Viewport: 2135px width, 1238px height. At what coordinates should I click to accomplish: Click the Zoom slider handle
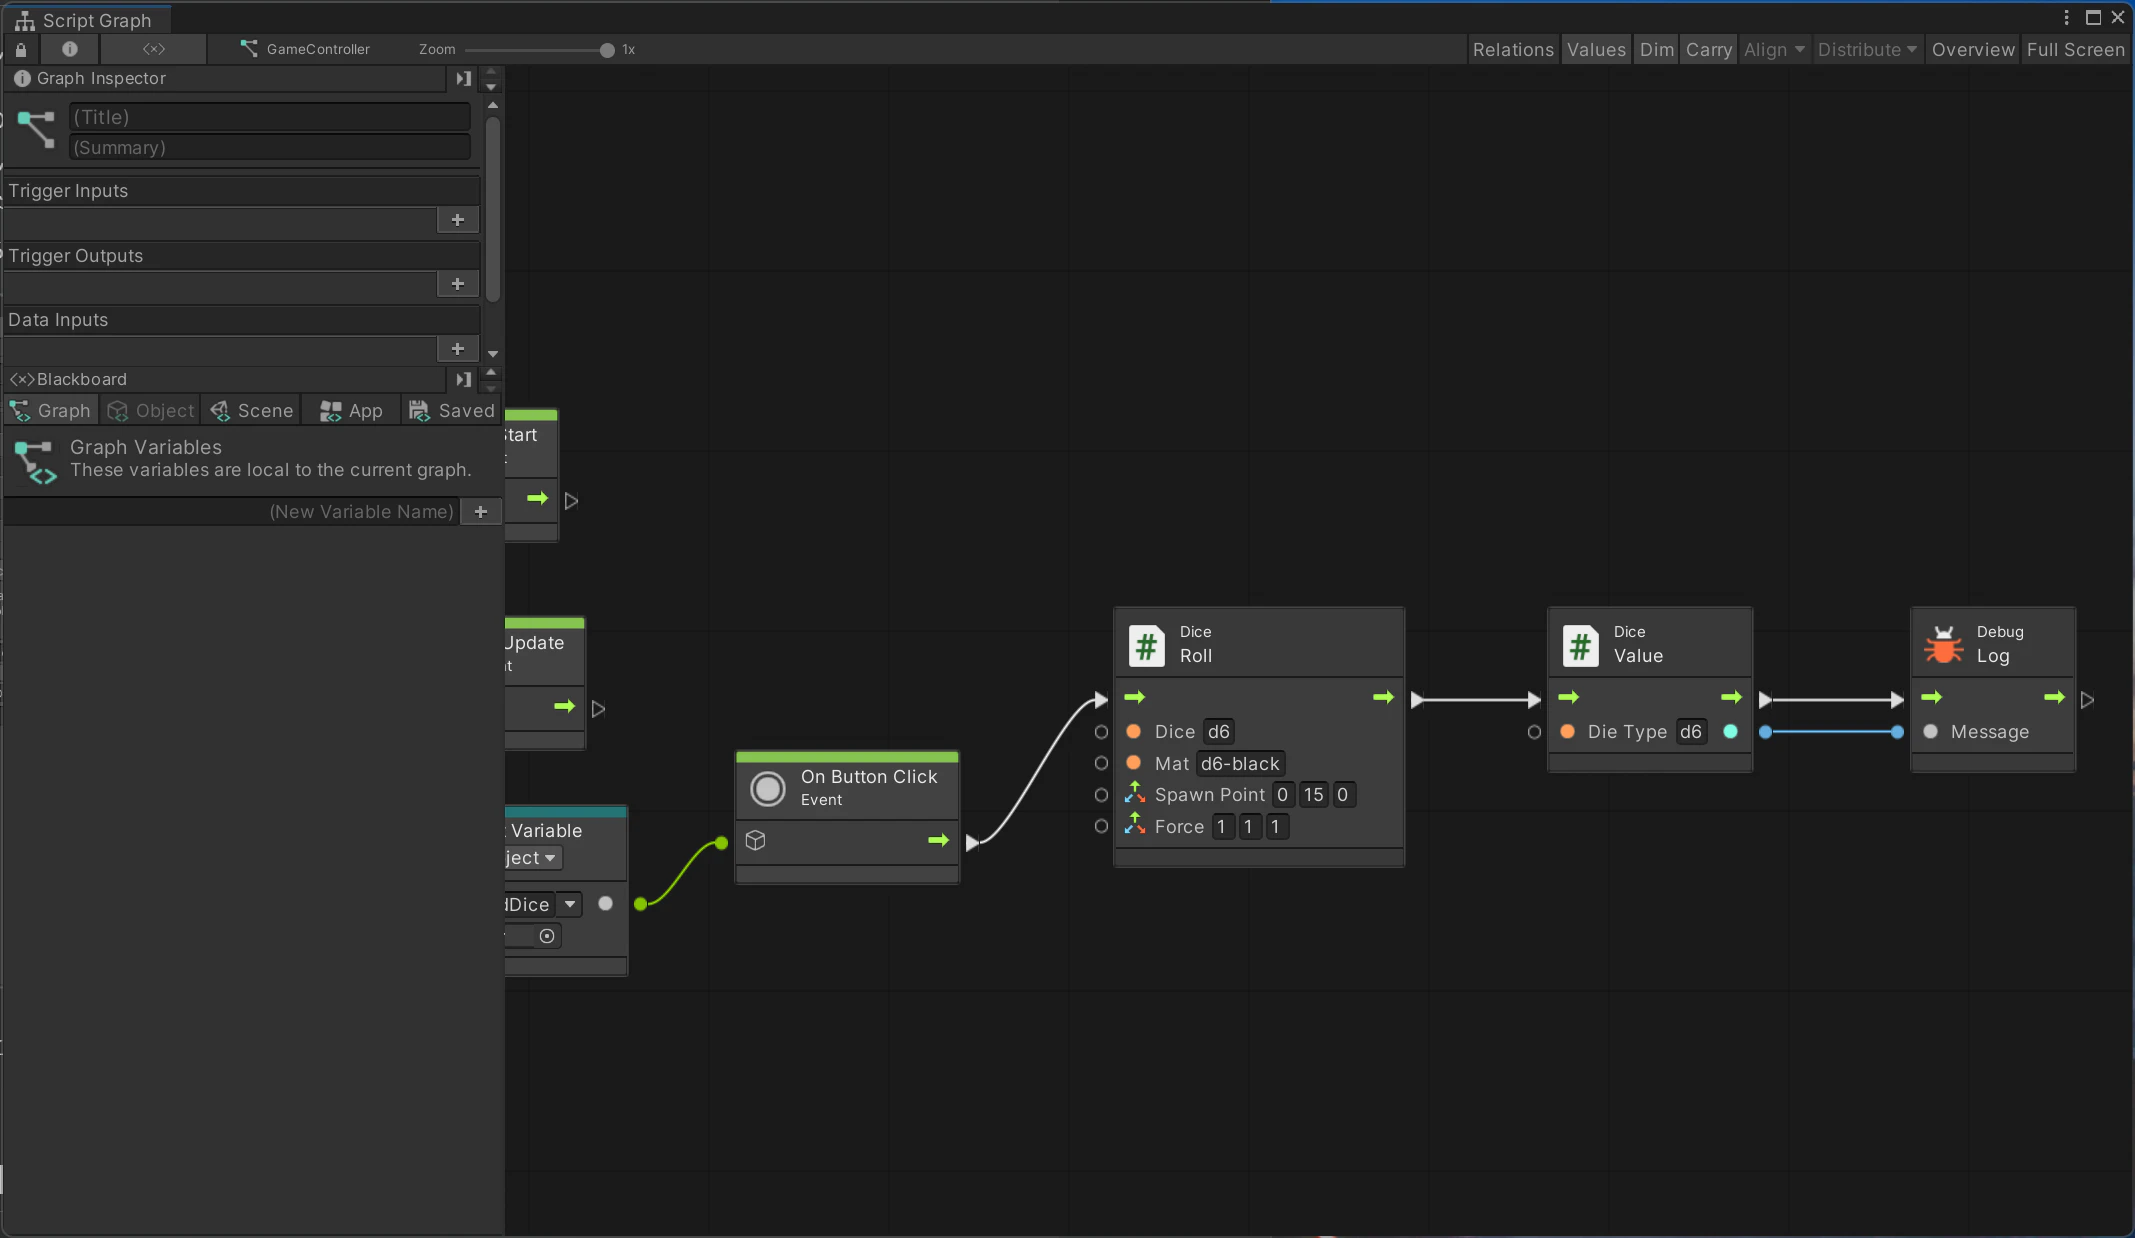point(607,50)
